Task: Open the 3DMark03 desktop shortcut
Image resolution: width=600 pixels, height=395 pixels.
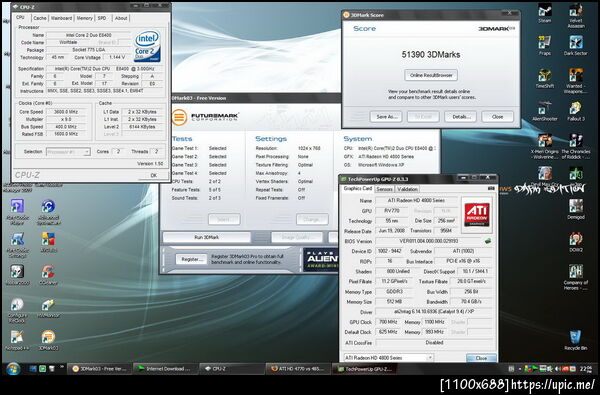Action: 48,340
